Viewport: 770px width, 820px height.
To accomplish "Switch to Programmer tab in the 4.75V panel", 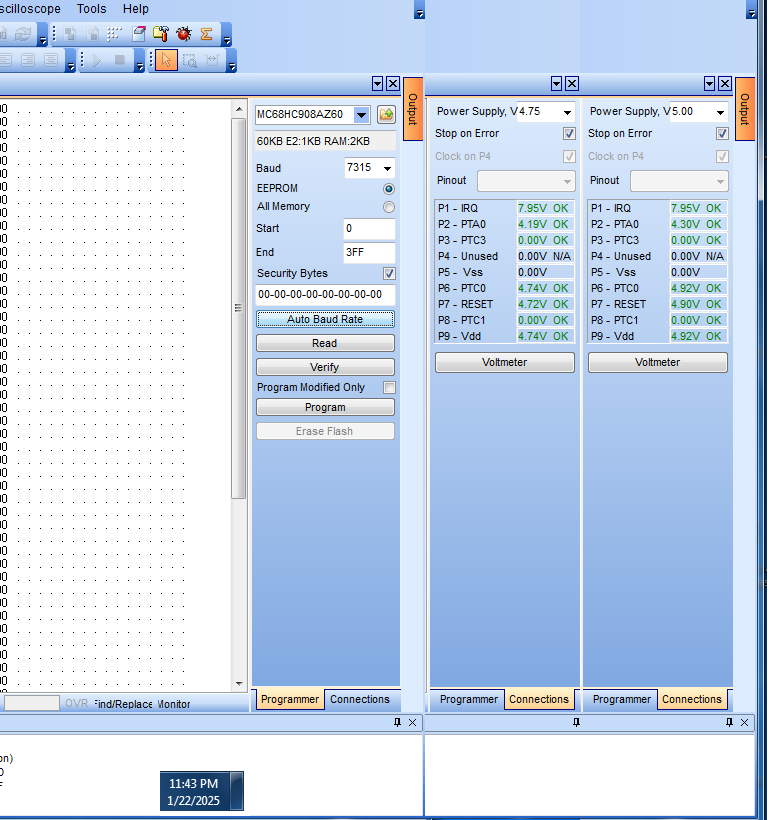I will [x=469, y=700].
